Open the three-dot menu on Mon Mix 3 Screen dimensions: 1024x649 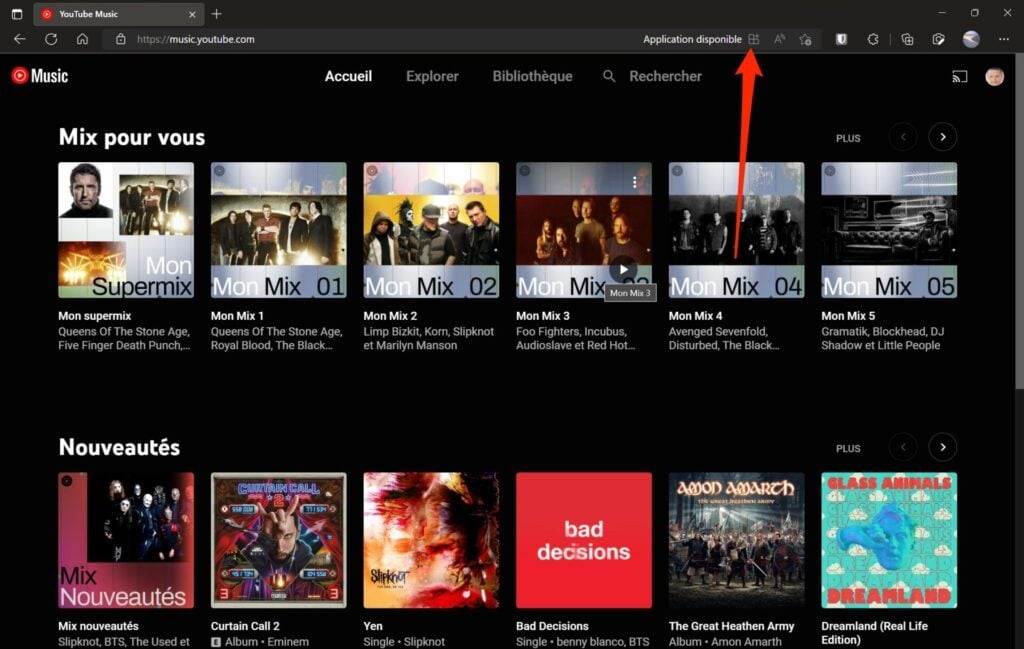pyautogui.click(x=634, y=182)
